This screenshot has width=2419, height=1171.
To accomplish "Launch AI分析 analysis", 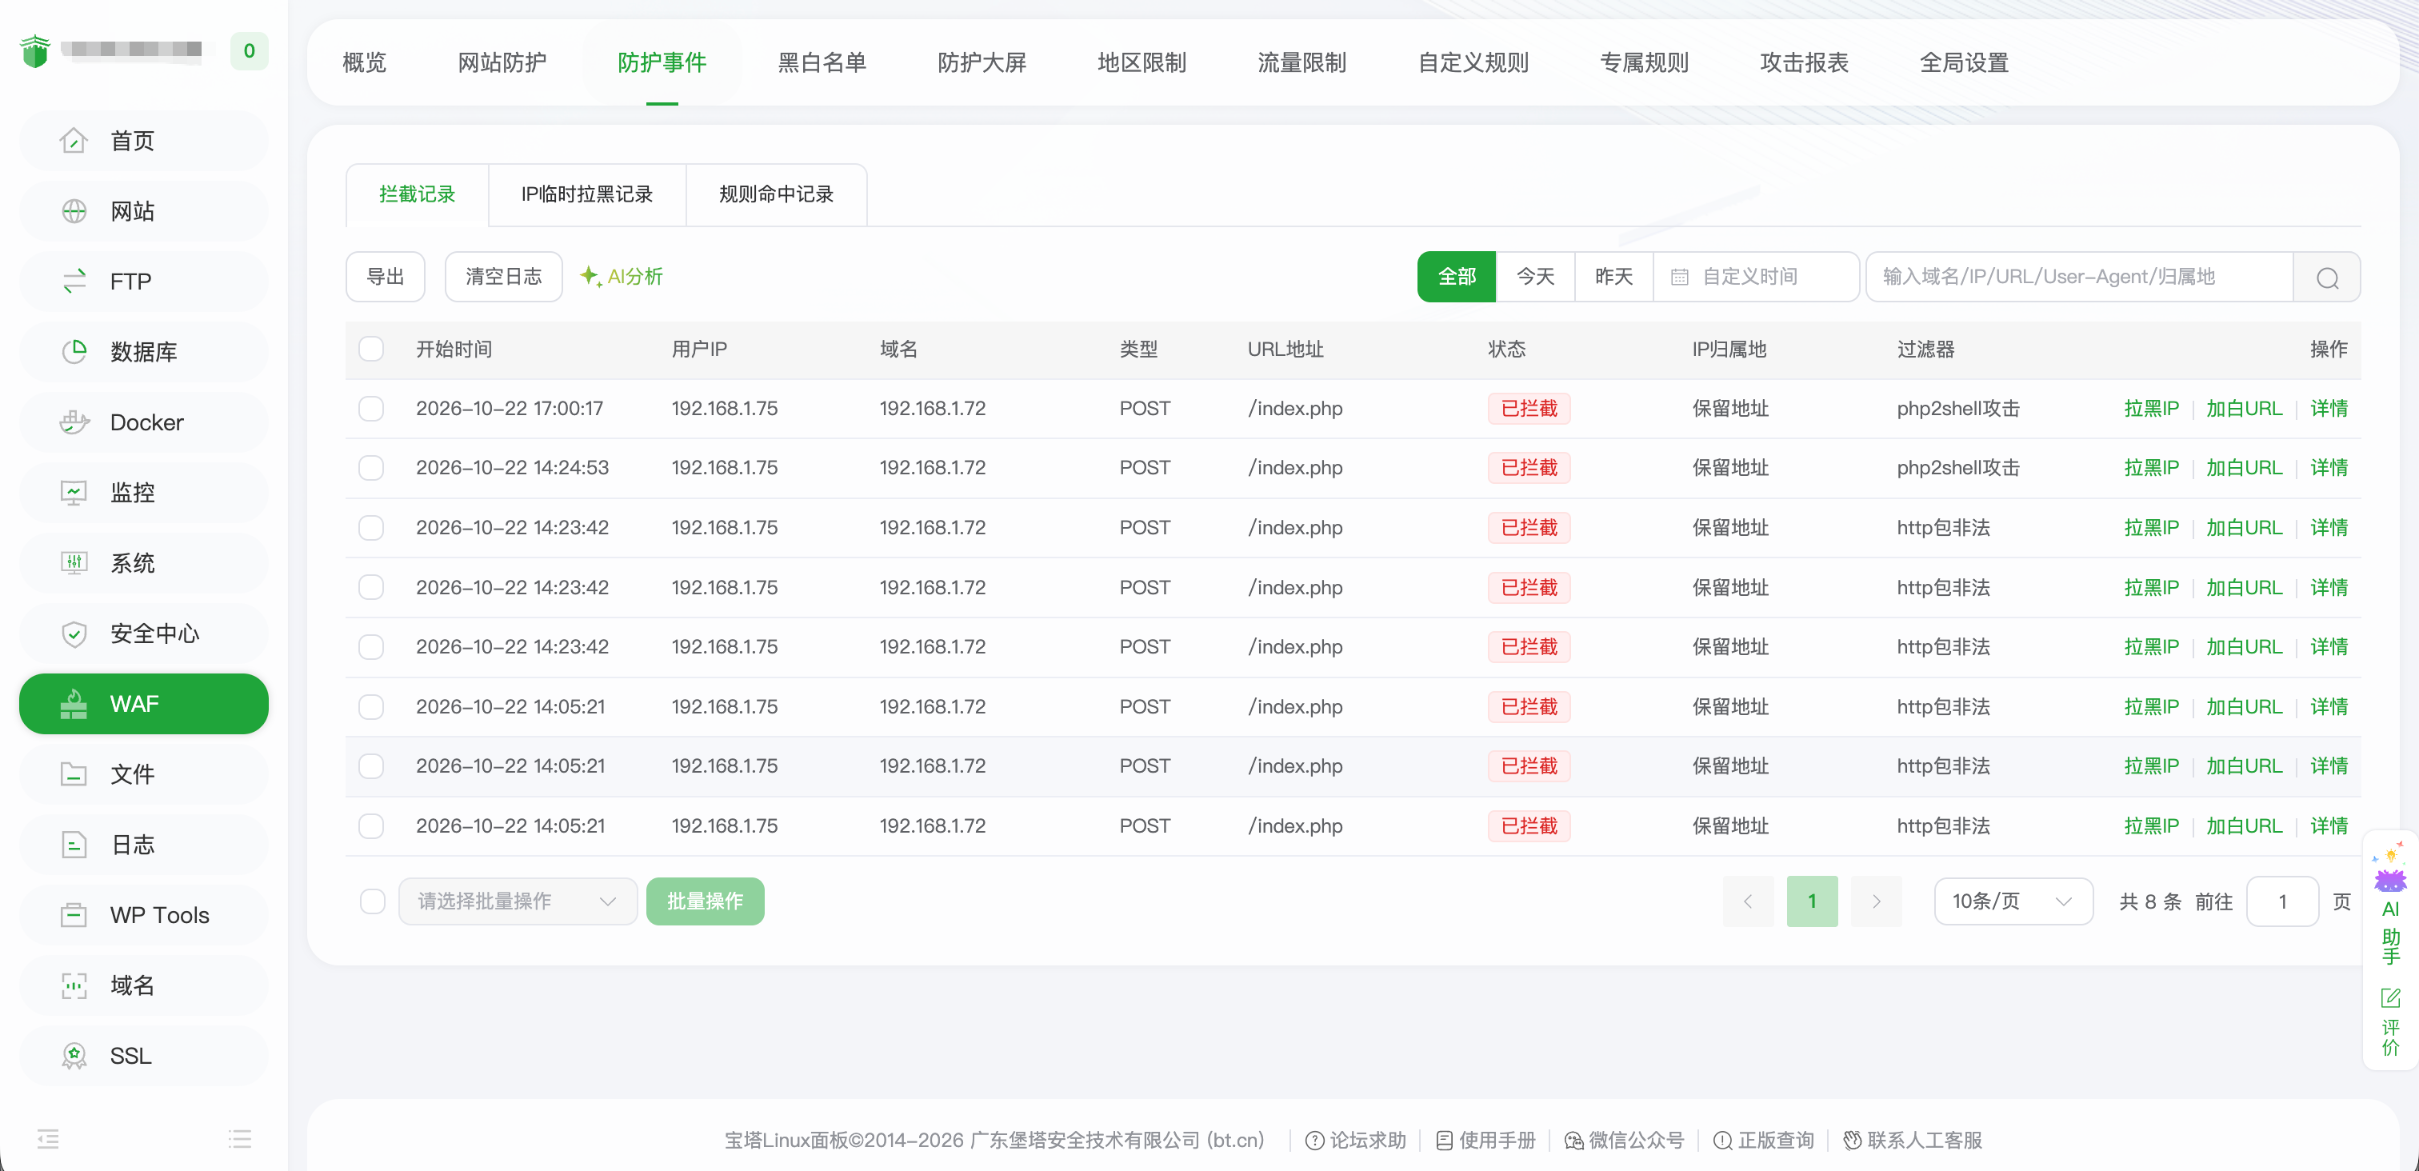I will (x=621, y=277).
